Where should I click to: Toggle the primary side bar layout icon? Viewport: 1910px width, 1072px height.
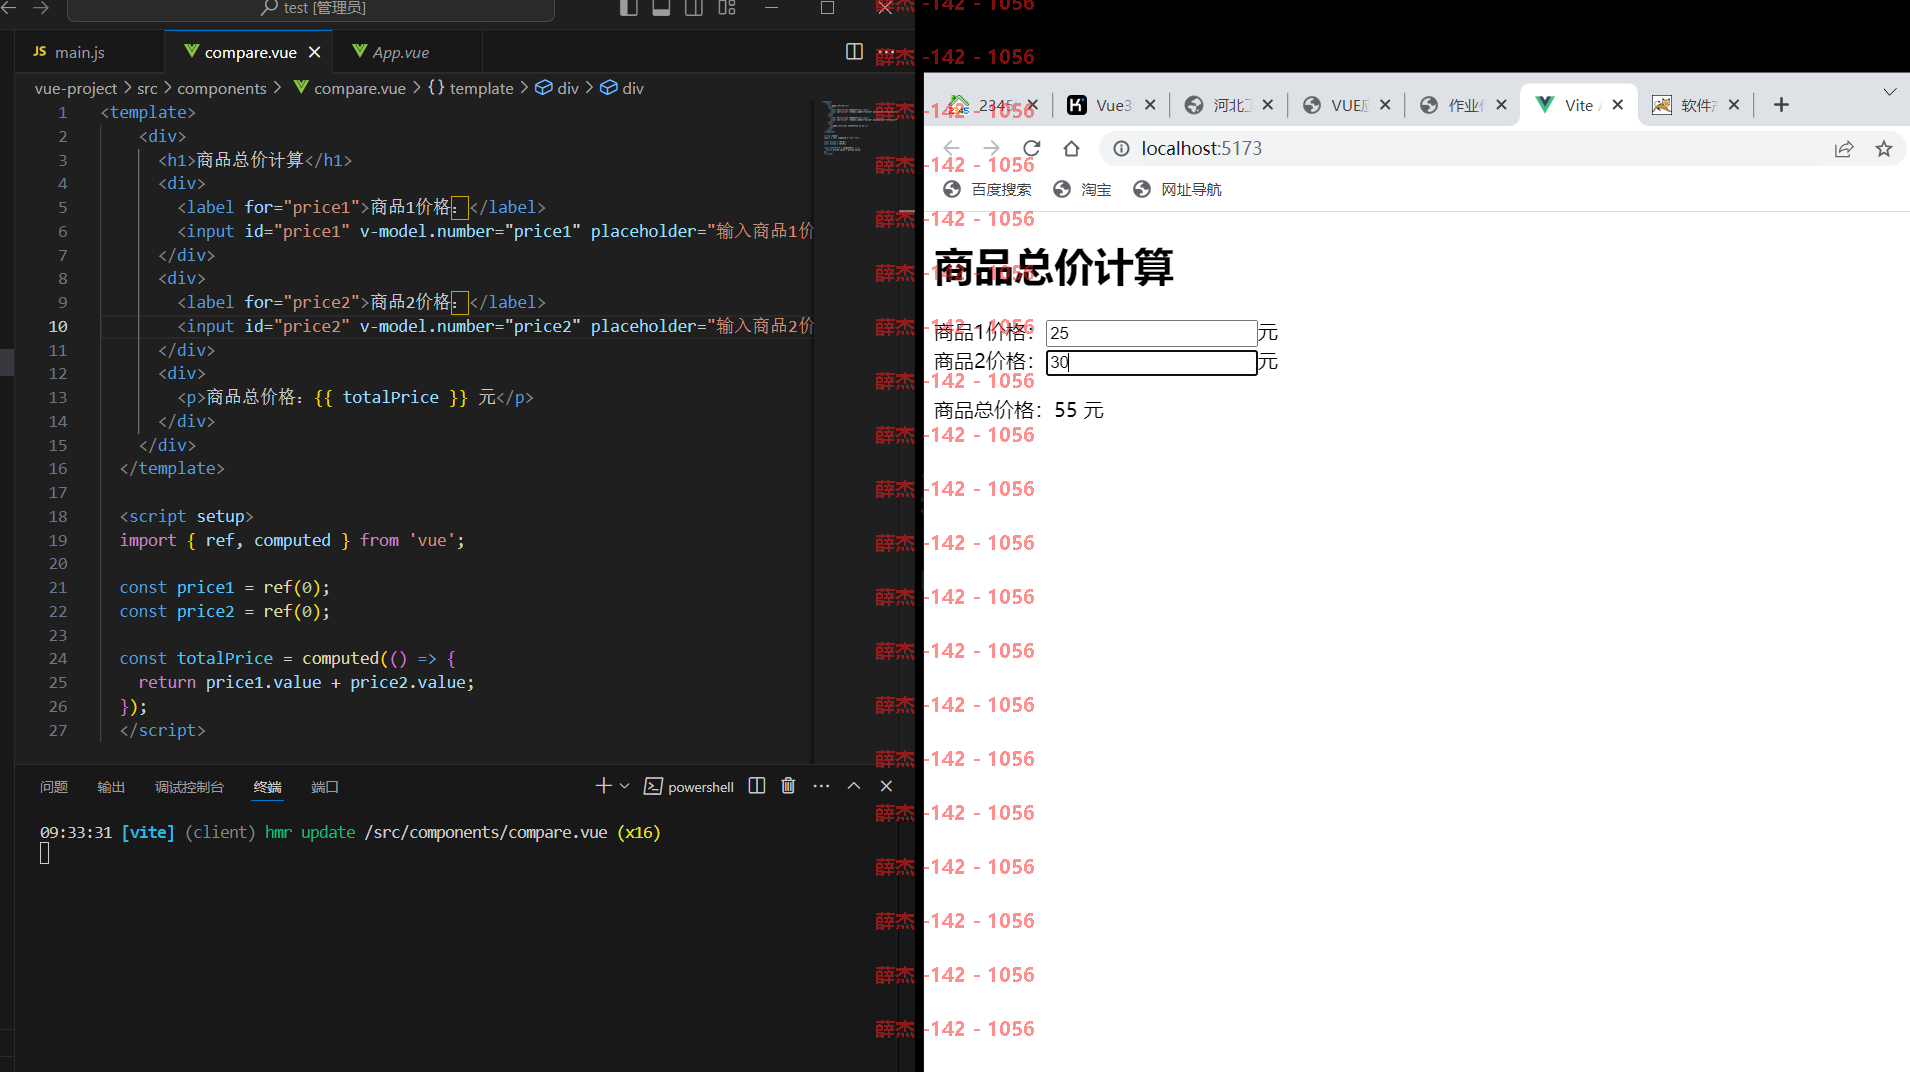pyautogui.click(x=628, y=8)
